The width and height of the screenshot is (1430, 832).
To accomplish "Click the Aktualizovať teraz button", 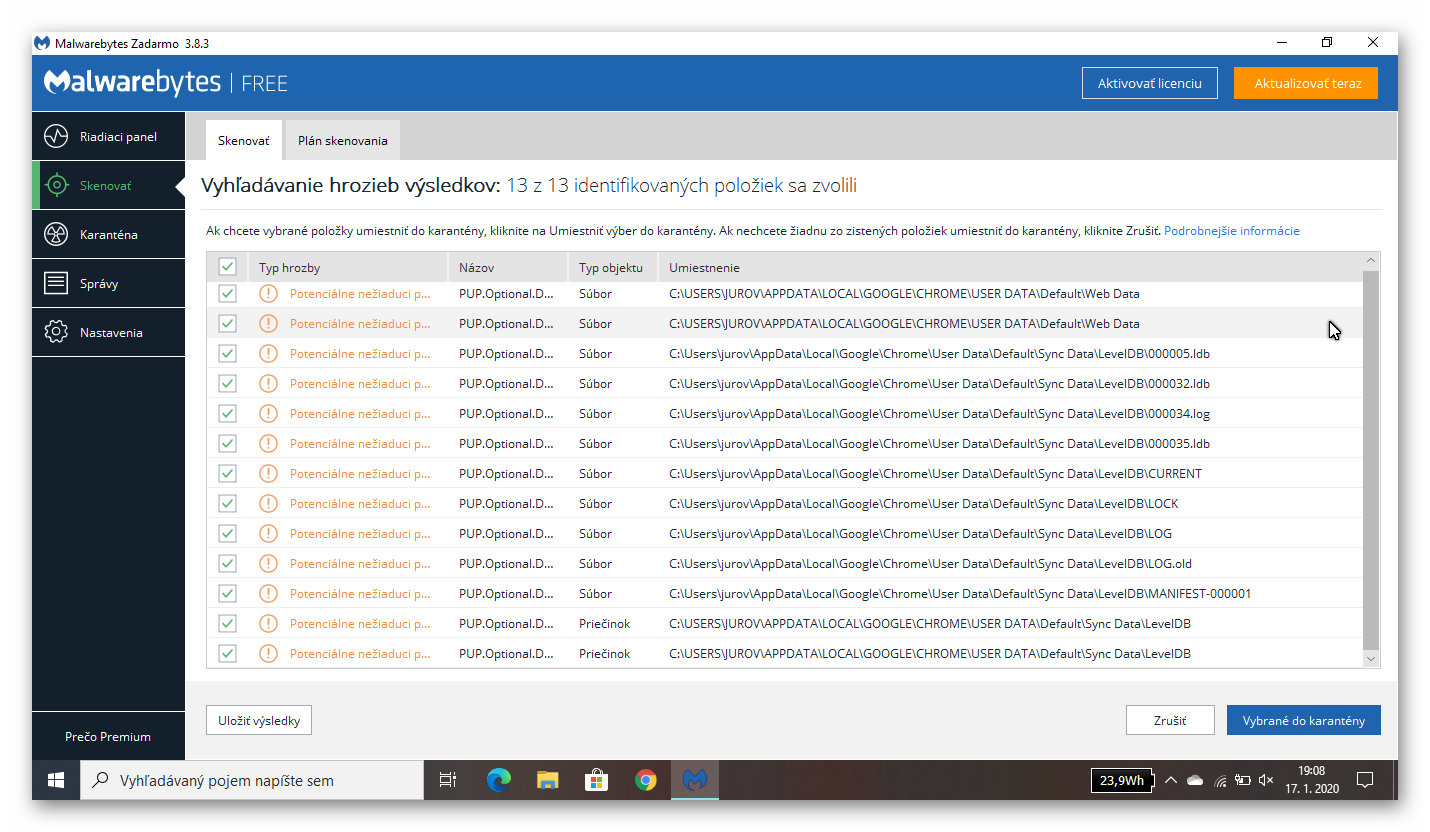I will tap(1306, 83).
